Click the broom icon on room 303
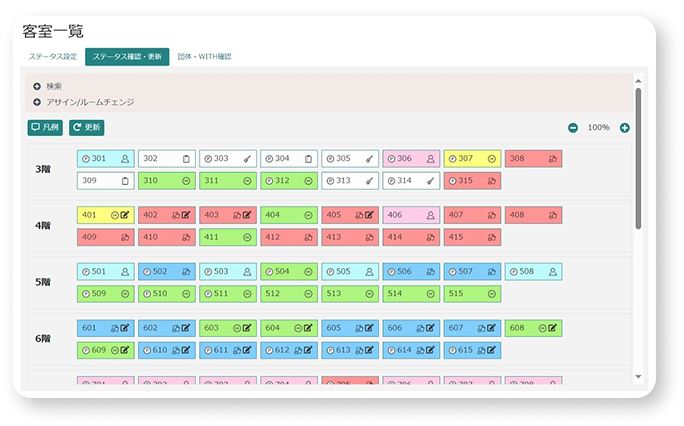This screenshot has width=684, height=426. tap(247, 159)
